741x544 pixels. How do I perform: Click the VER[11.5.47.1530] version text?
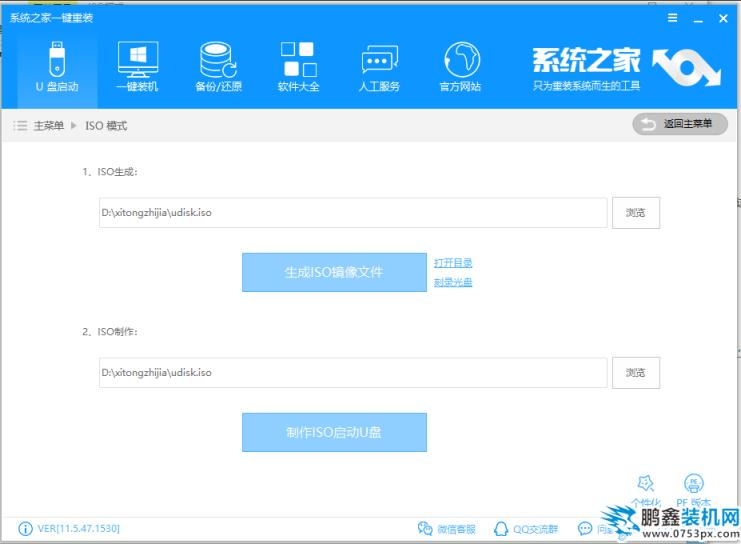[78, 528]
